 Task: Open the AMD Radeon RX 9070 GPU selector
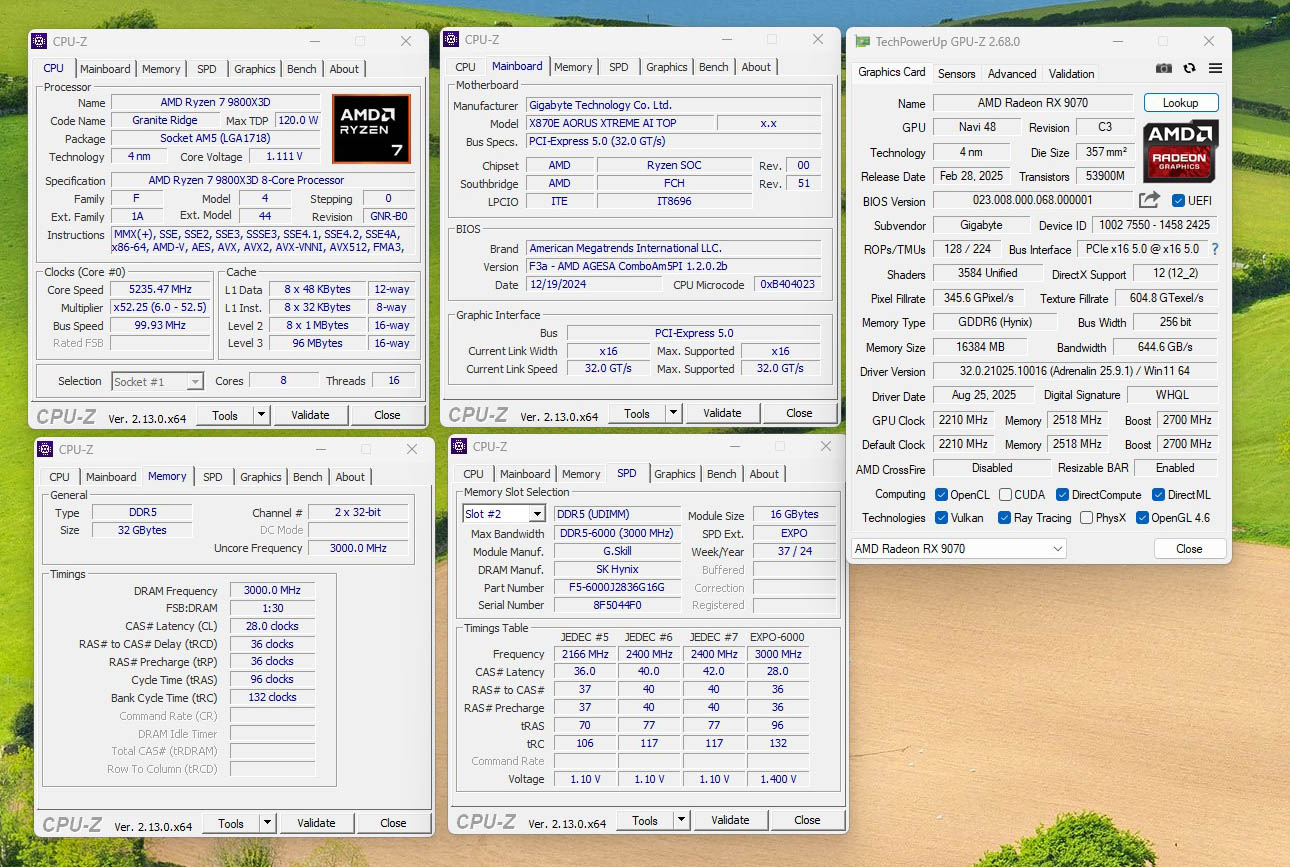point(958,548)
